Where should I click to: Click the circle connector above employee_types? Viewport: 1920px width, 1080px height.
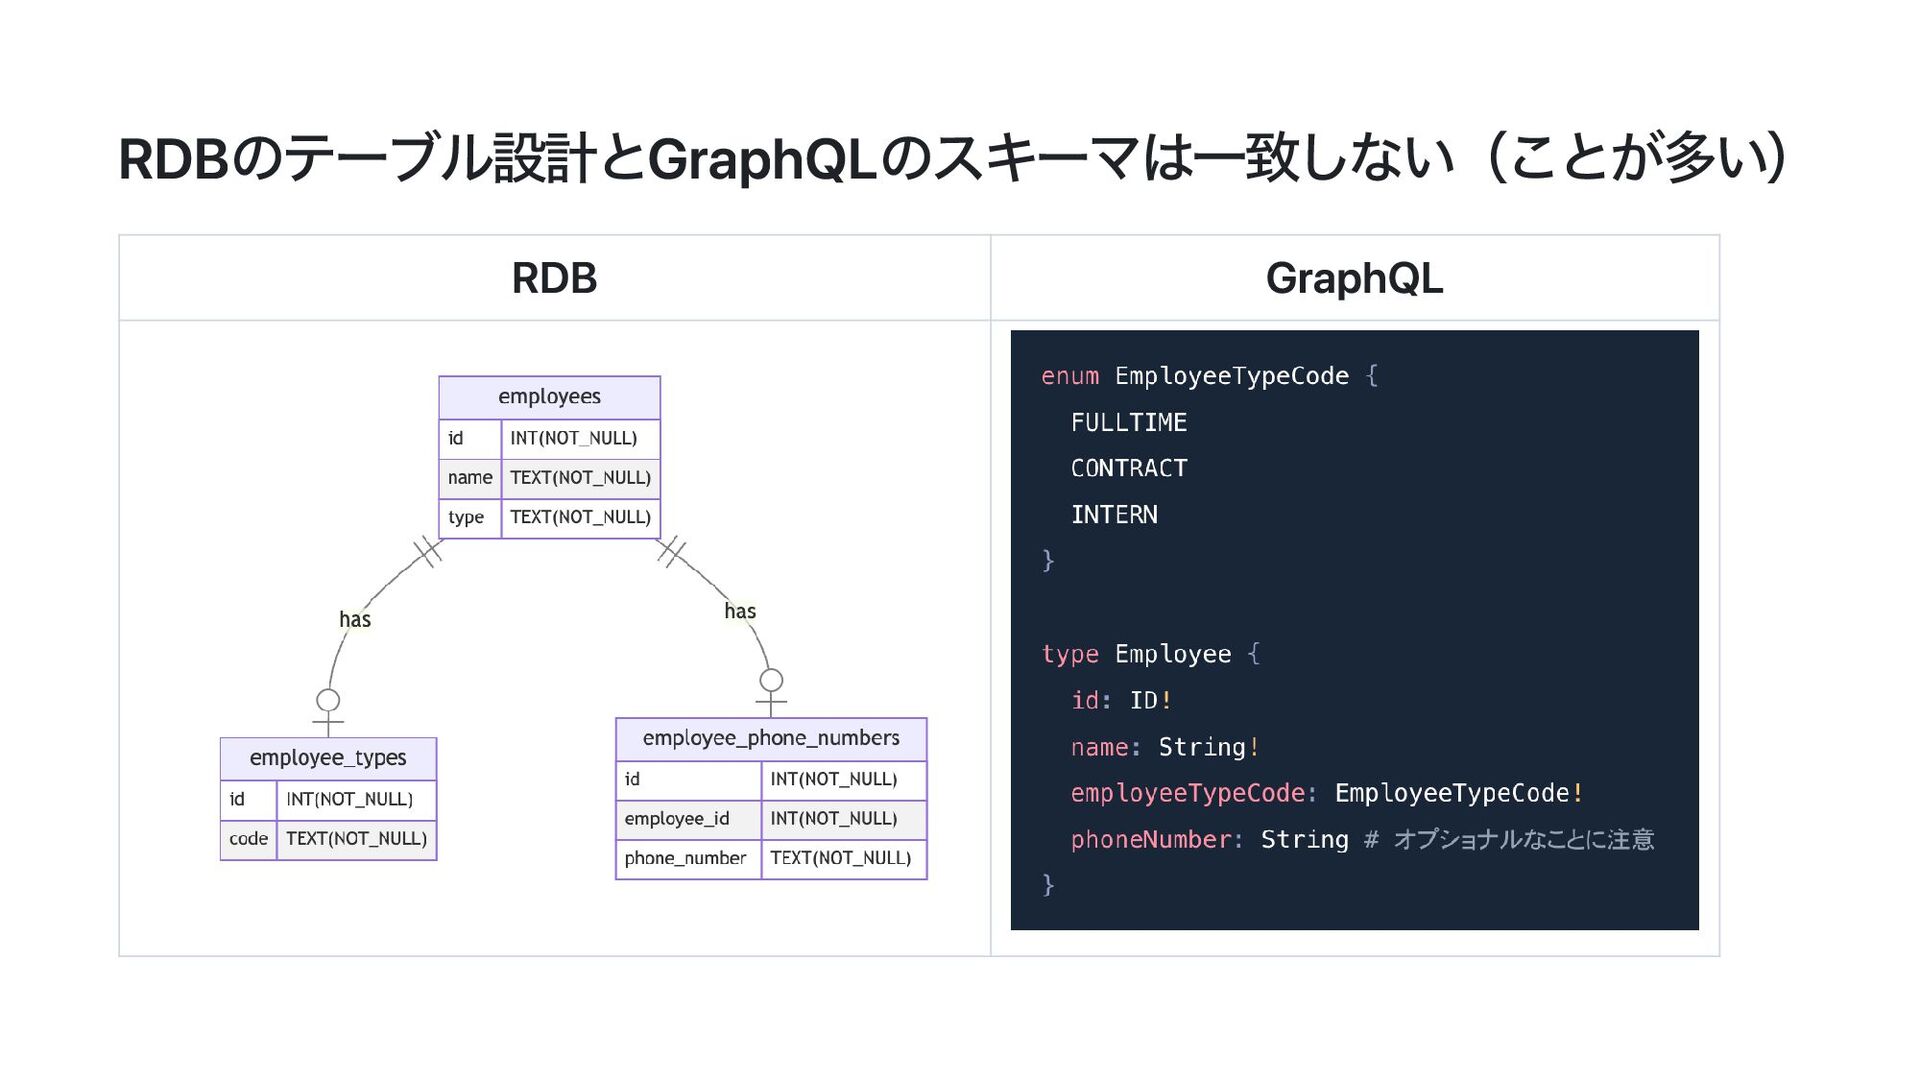328,700
